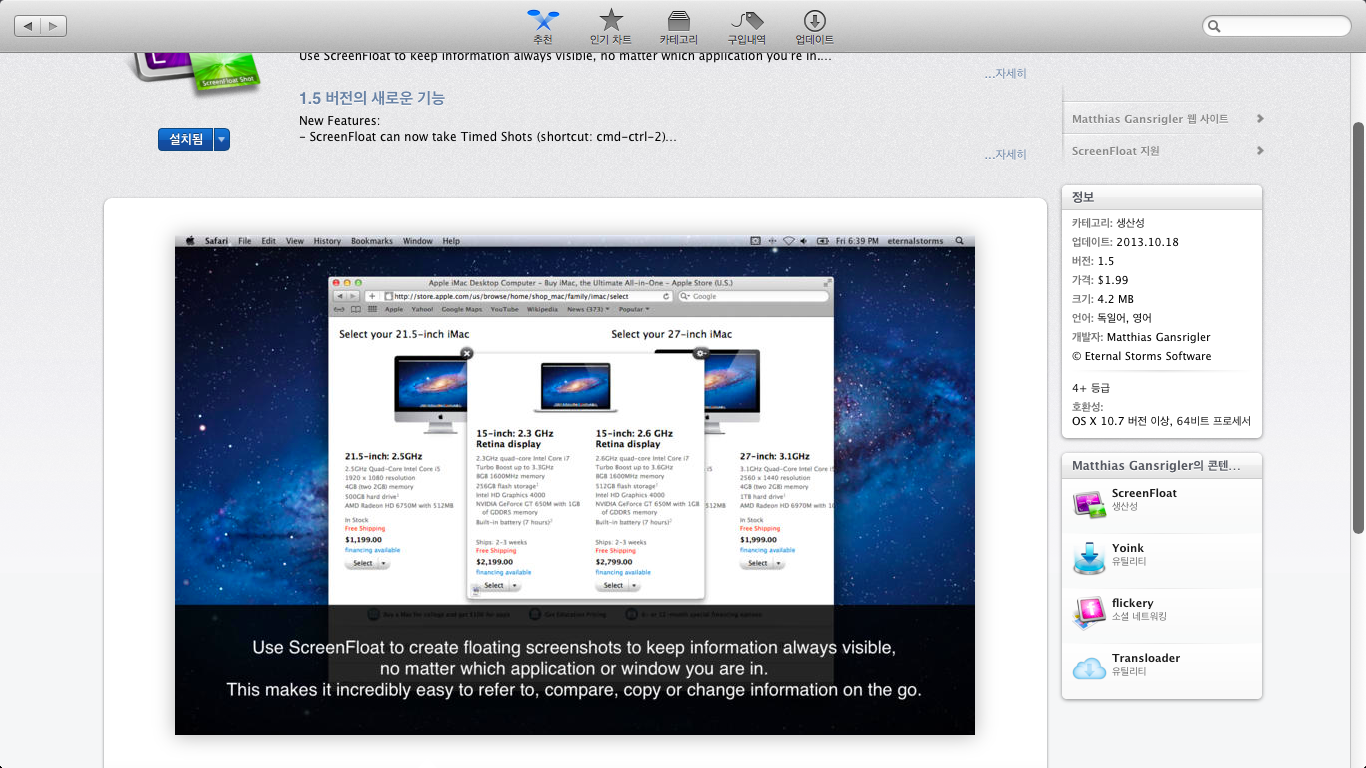Click the 설치됨 (Installed) button
The height and width of the screenshot is (768, 1366).
(x=186, y=140)
